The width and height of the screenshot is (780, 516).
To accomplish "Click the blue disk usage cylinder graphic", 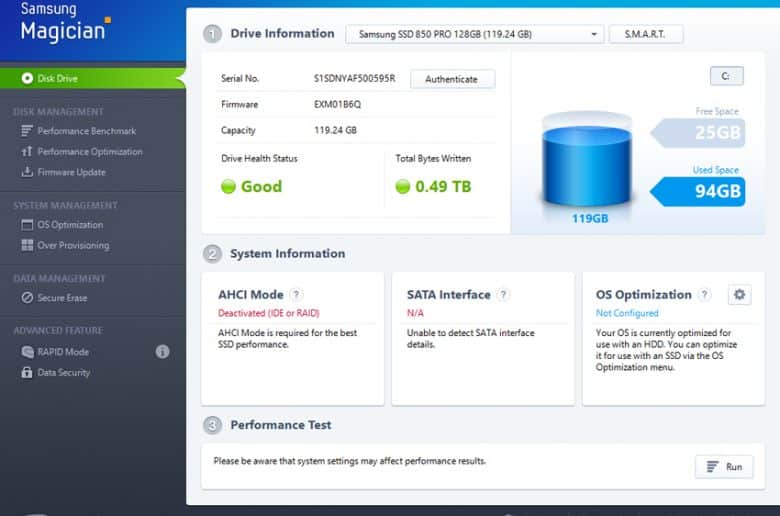I will coord(587,160).
